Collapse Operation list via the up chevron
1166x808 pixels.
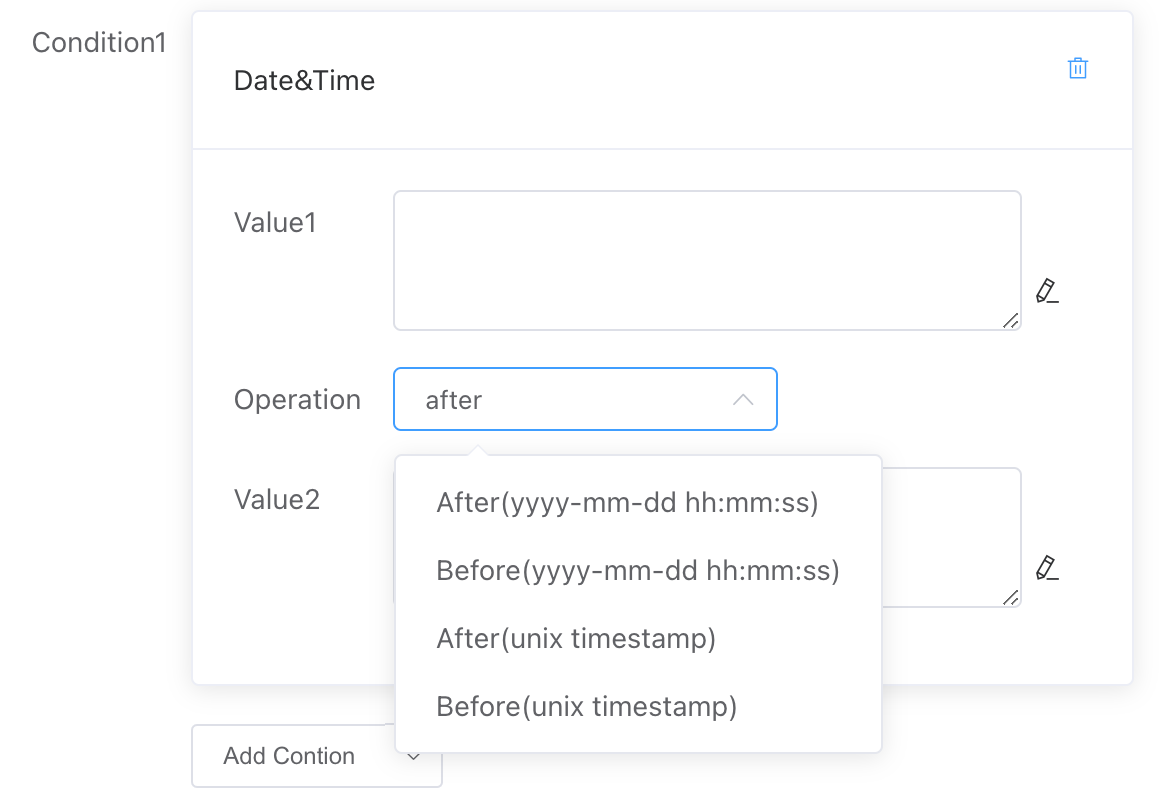[742, 400]
